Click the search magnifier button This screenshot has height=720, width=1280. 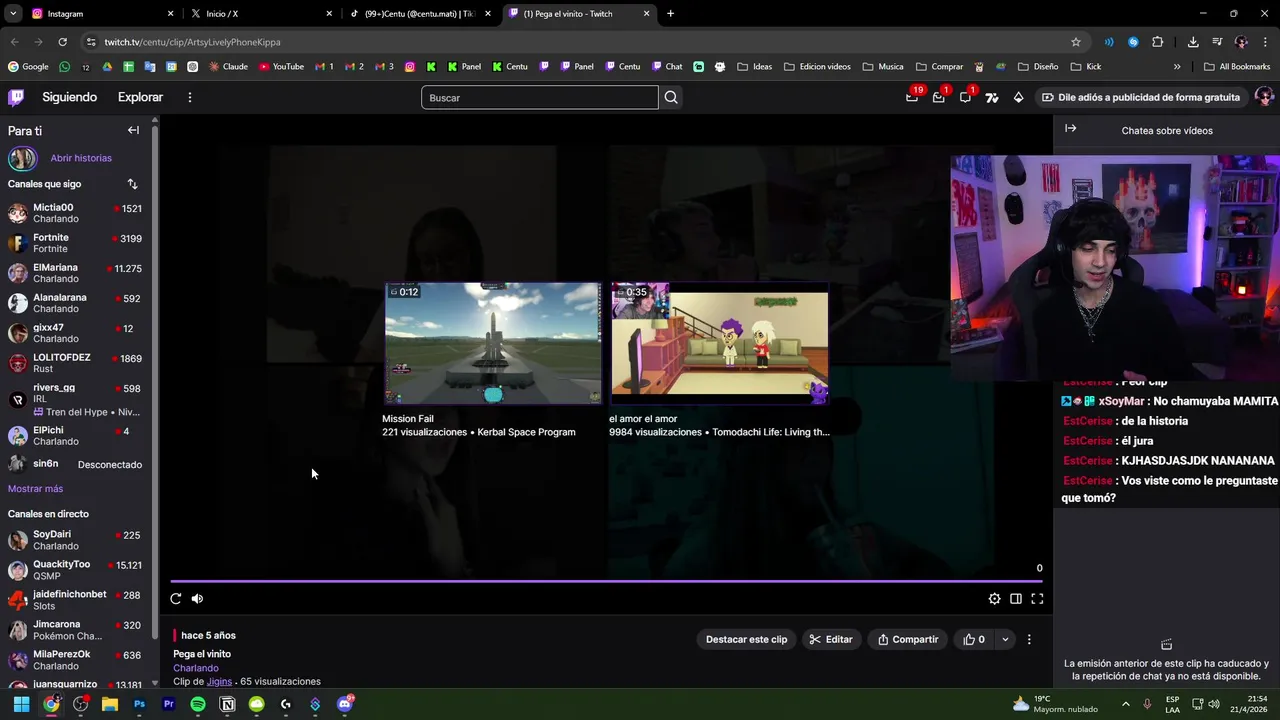pyautogui.click(x=671, y=97)
